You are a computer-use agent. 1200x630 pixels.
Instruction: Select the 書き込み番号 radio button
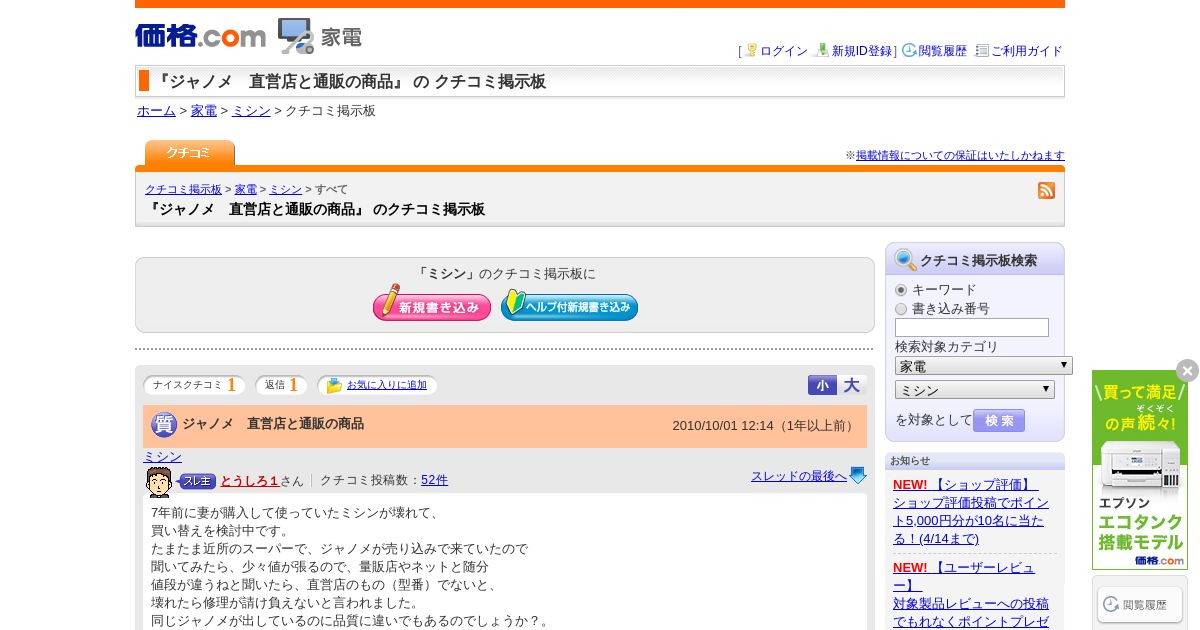(x=901, y=309)
